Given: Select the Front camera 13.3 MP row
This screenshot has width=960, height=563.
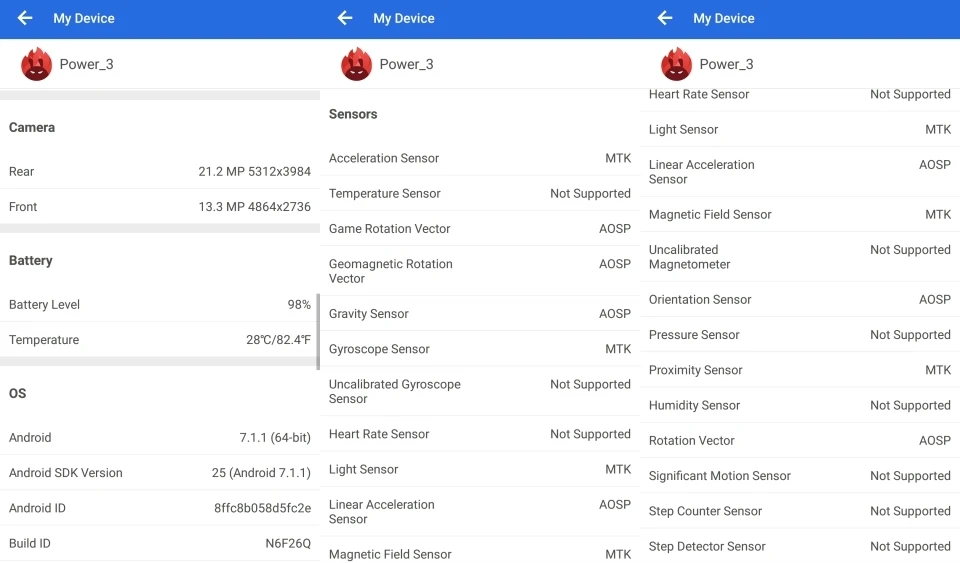Looking at the screenshot, I should pos(160,207).
